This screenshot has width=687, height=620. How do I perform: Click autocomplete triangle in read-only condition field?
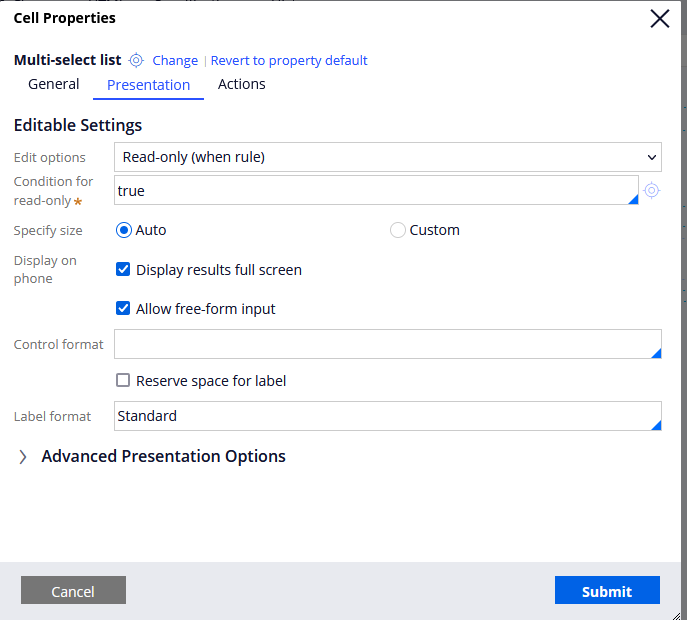(x=633, y=199)
